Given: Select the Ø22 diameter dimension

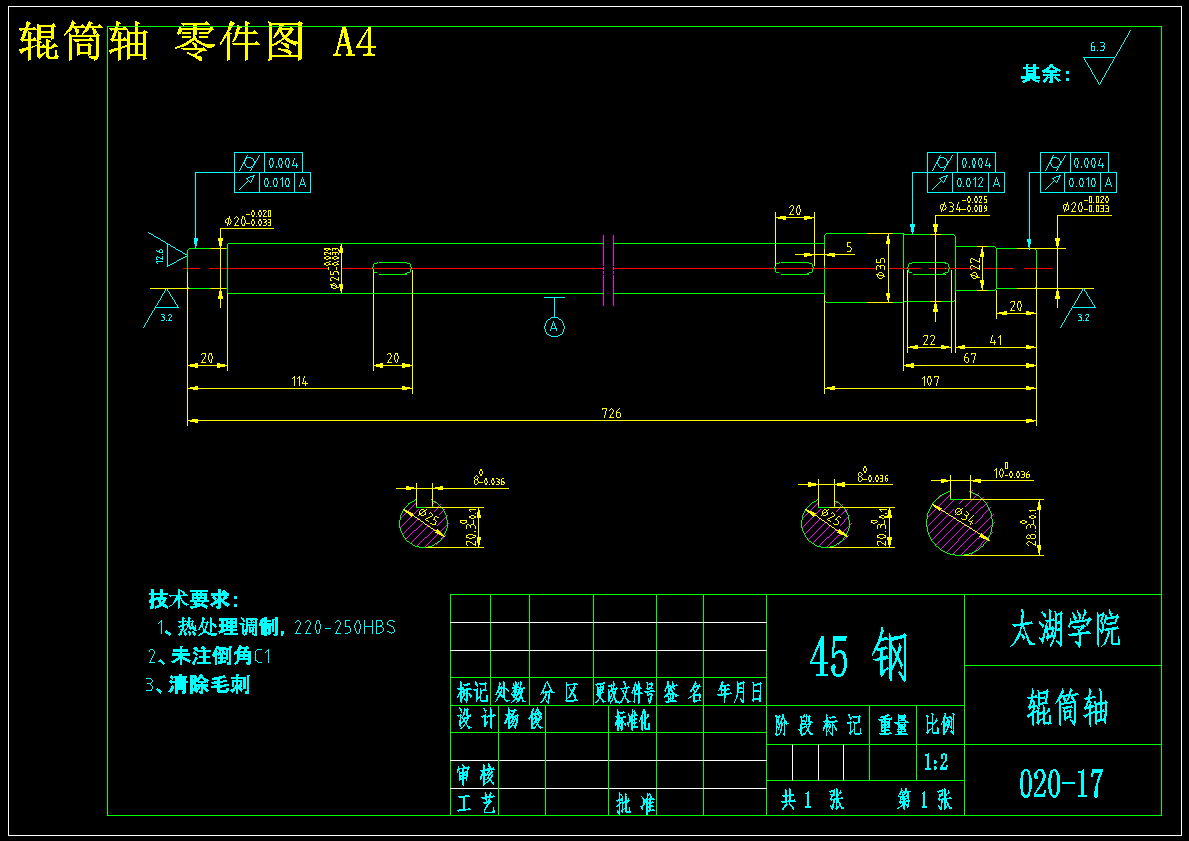Looking at the screenshot, I should (x=977, y=268).
